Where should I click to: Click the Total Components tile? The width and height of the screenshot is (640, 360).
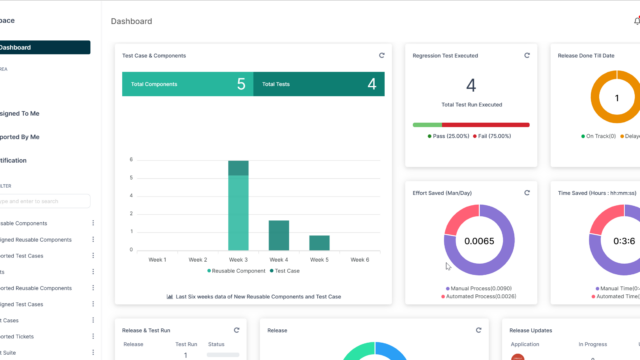tap(188, 84)
